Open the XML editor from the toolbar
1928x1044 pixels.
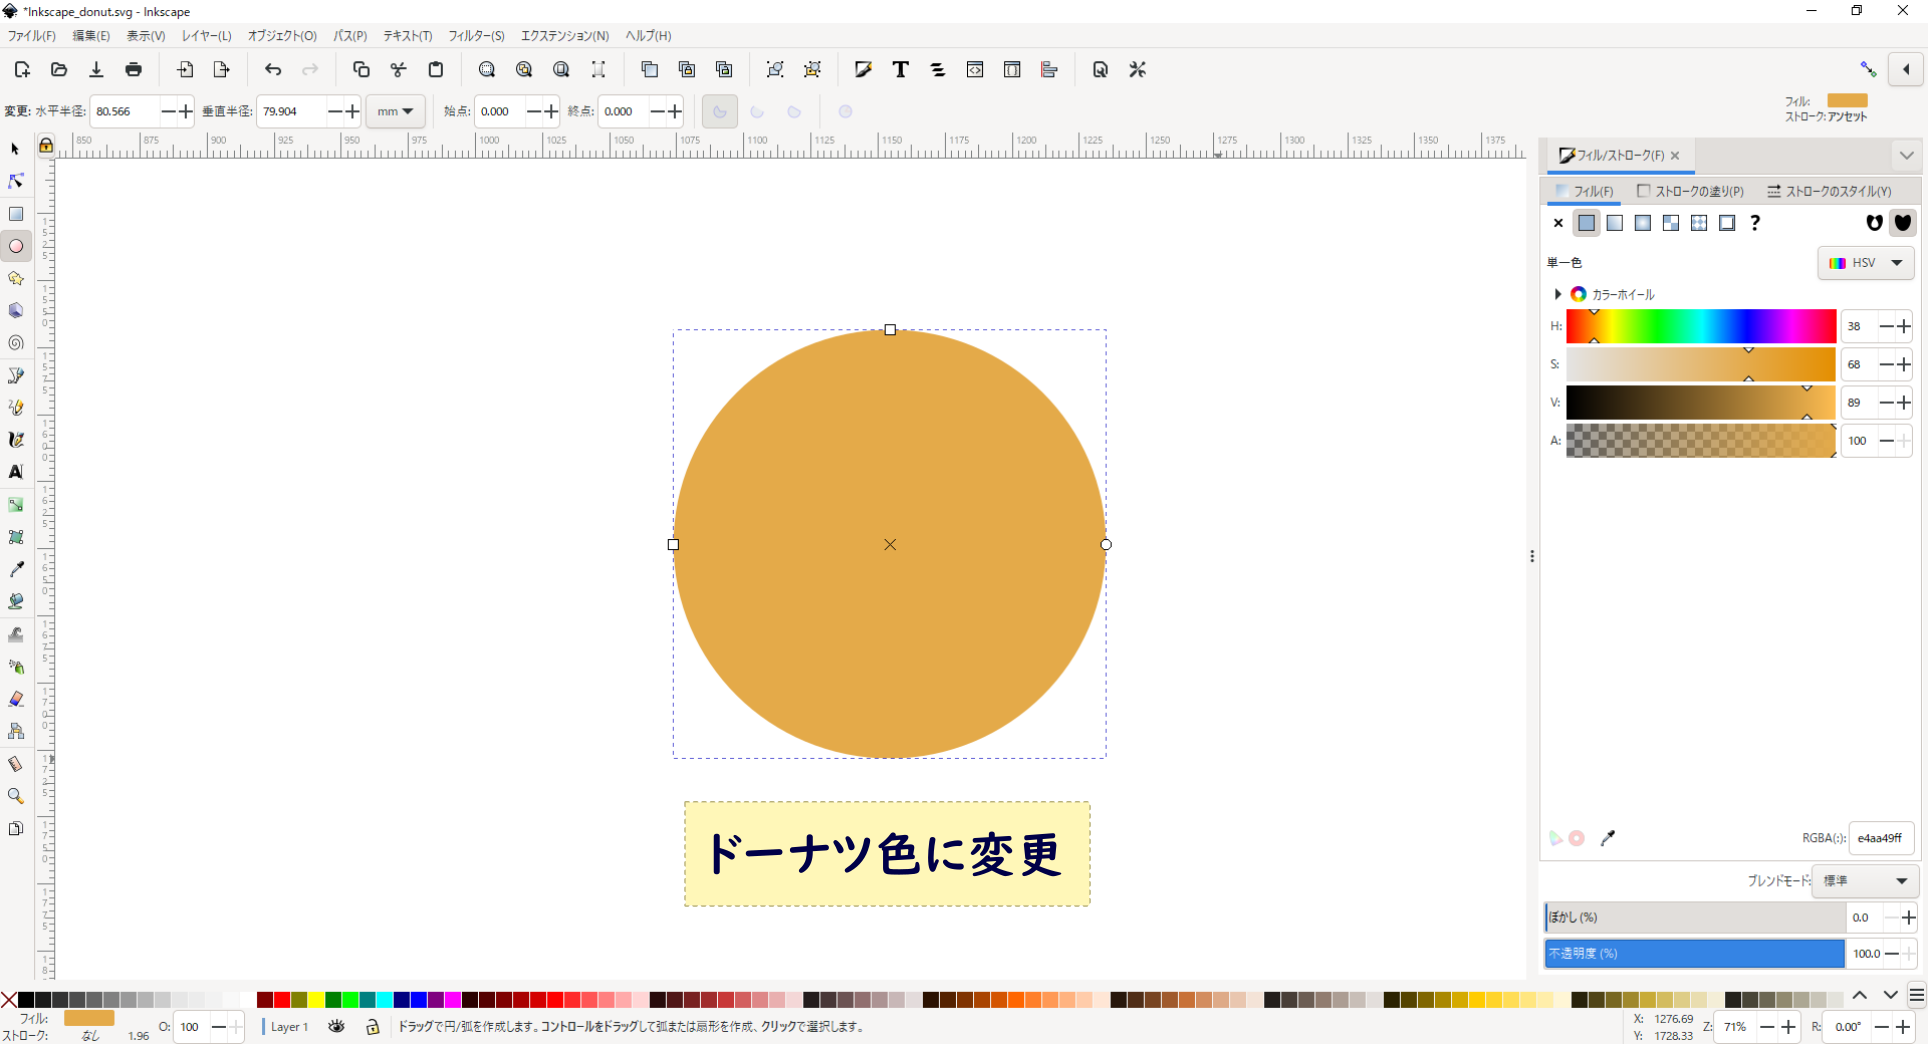coord(974,69)
